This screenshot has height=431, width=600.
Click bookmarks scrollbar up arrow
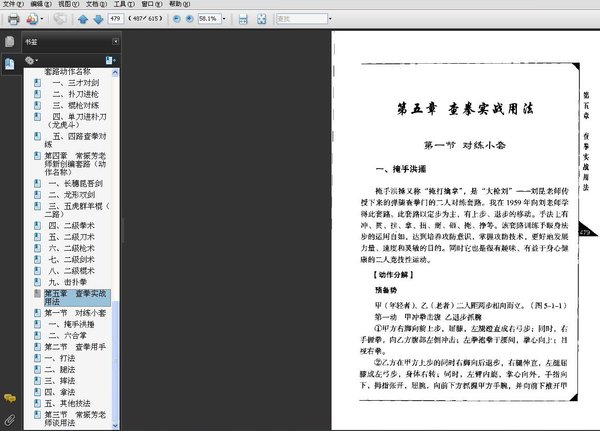[x=115, y=73]
